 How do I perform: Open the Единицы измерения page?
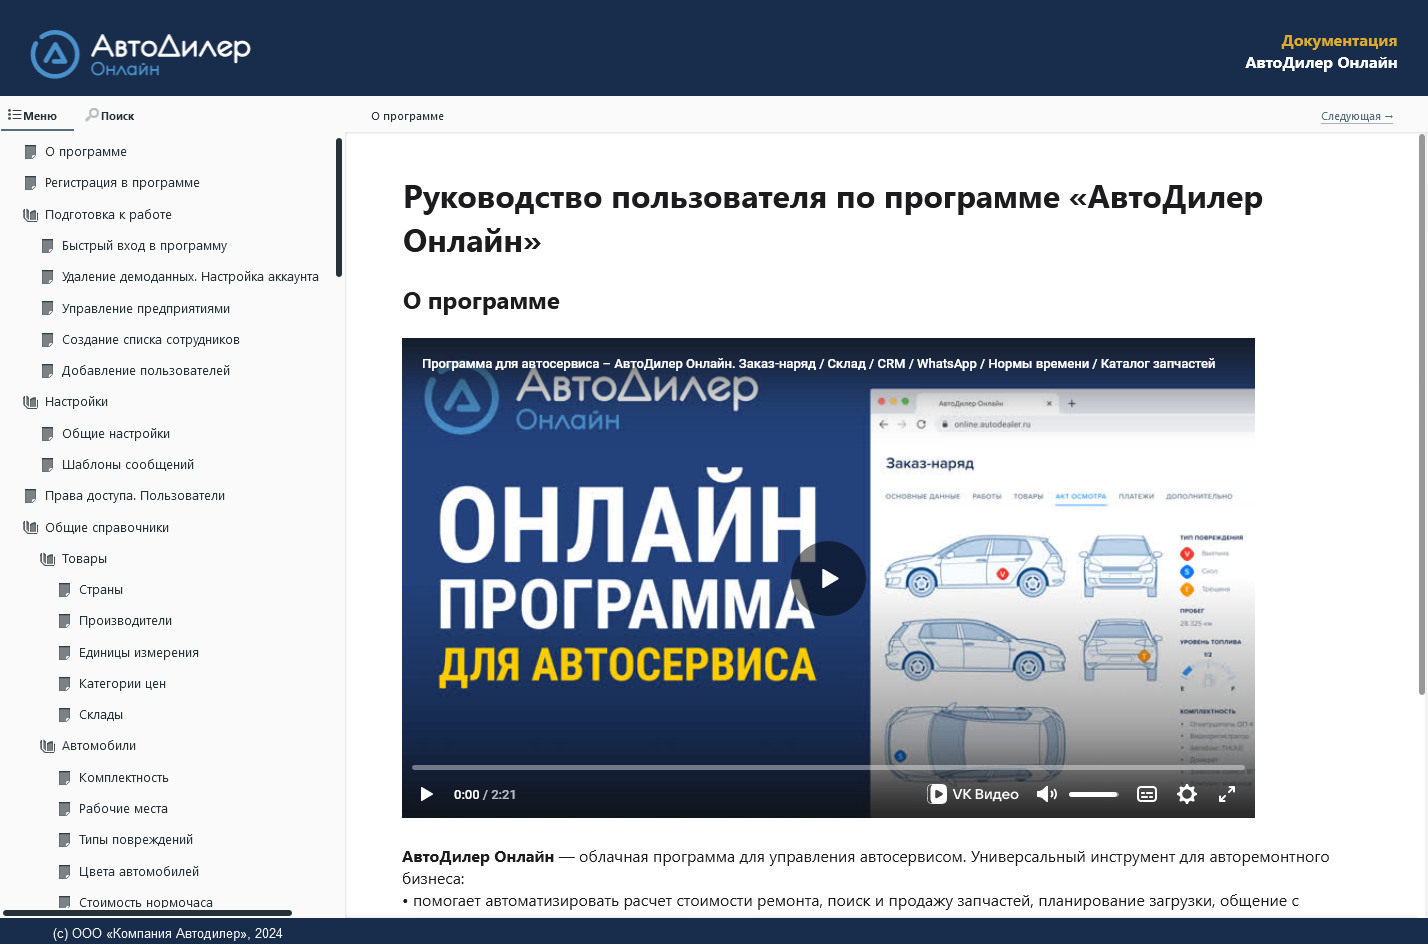[x=139, y=653]
